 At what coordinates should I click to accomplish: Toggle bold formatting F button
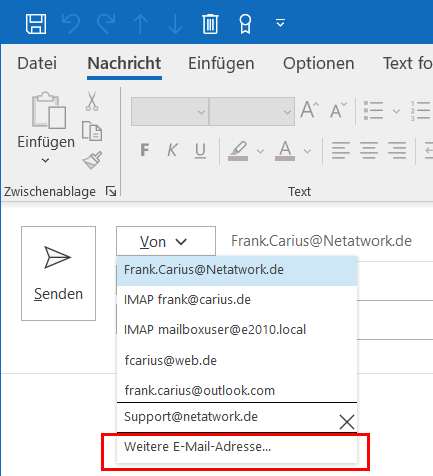click(145, 150)
